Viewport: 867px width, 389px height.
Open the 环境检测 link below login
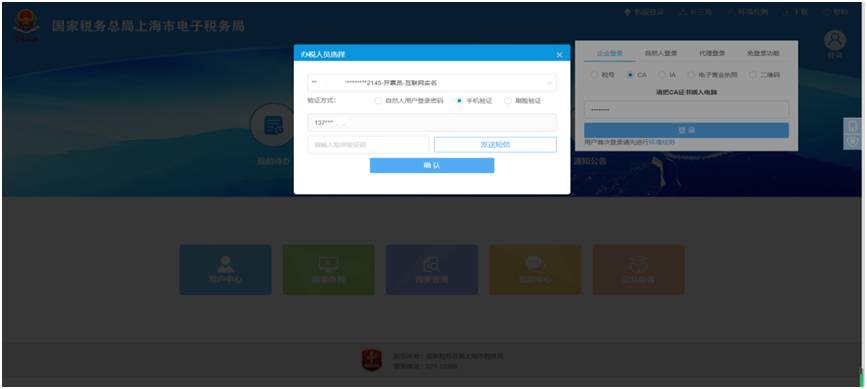(x=662, y=143)
